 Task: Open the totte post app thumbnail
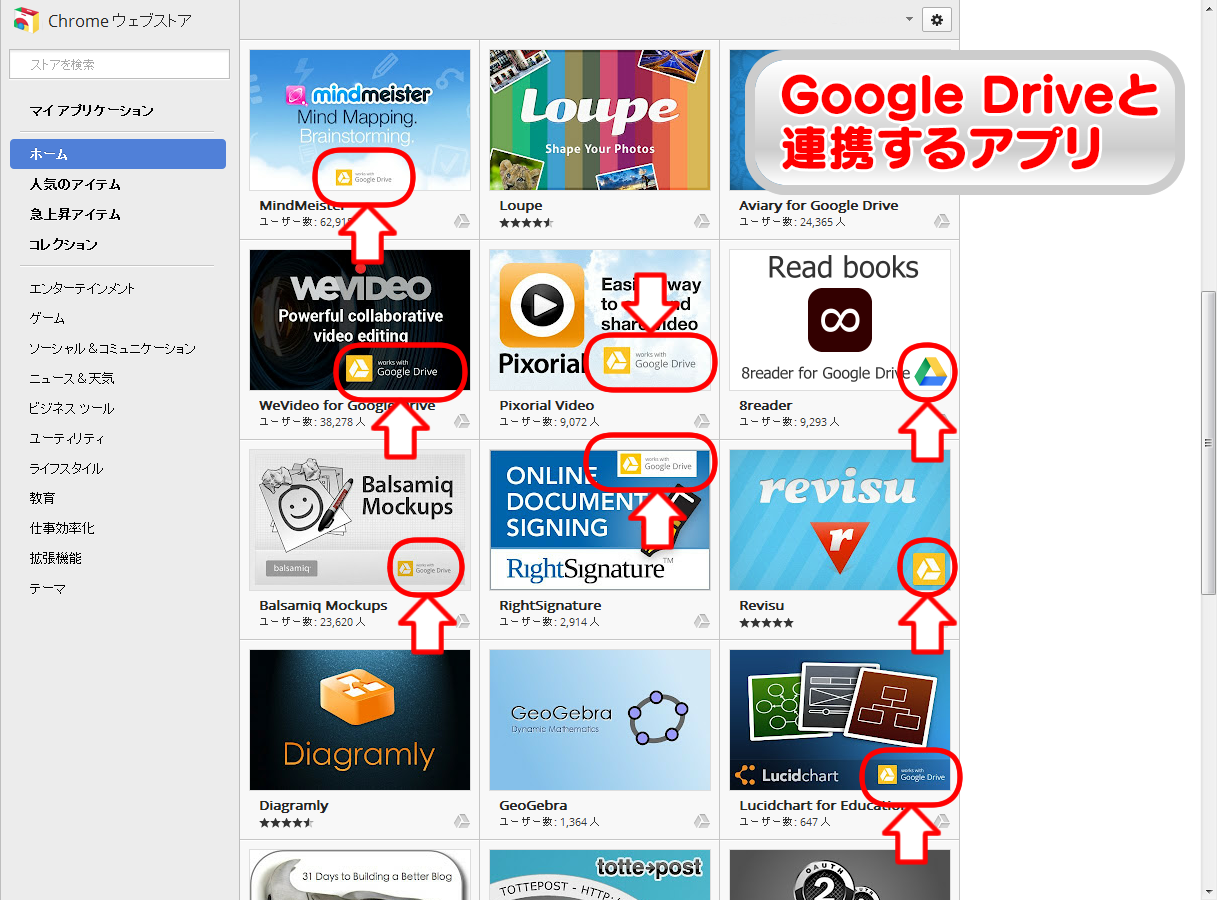600,875
